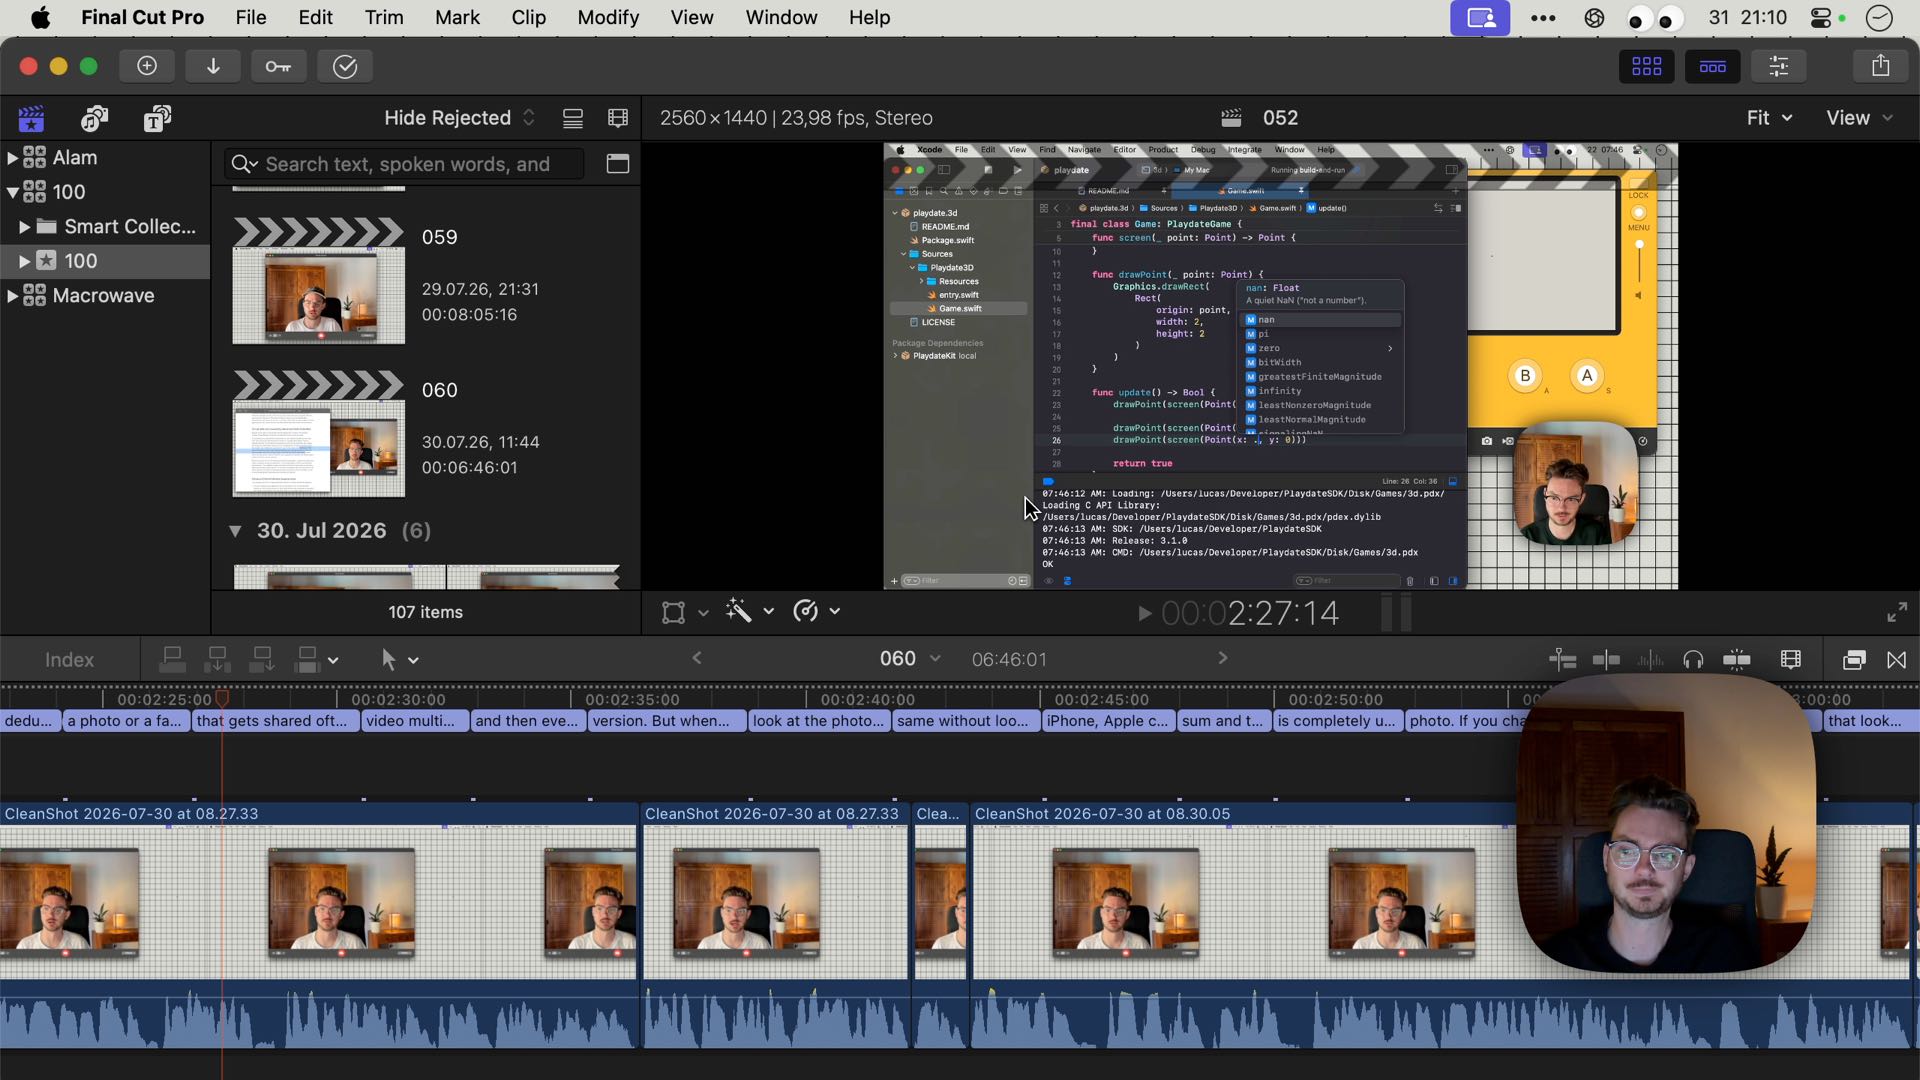This screenshot has width=1920, height=1080.
Task: Click the retiming speedometer icon
Action: [805, 611]
